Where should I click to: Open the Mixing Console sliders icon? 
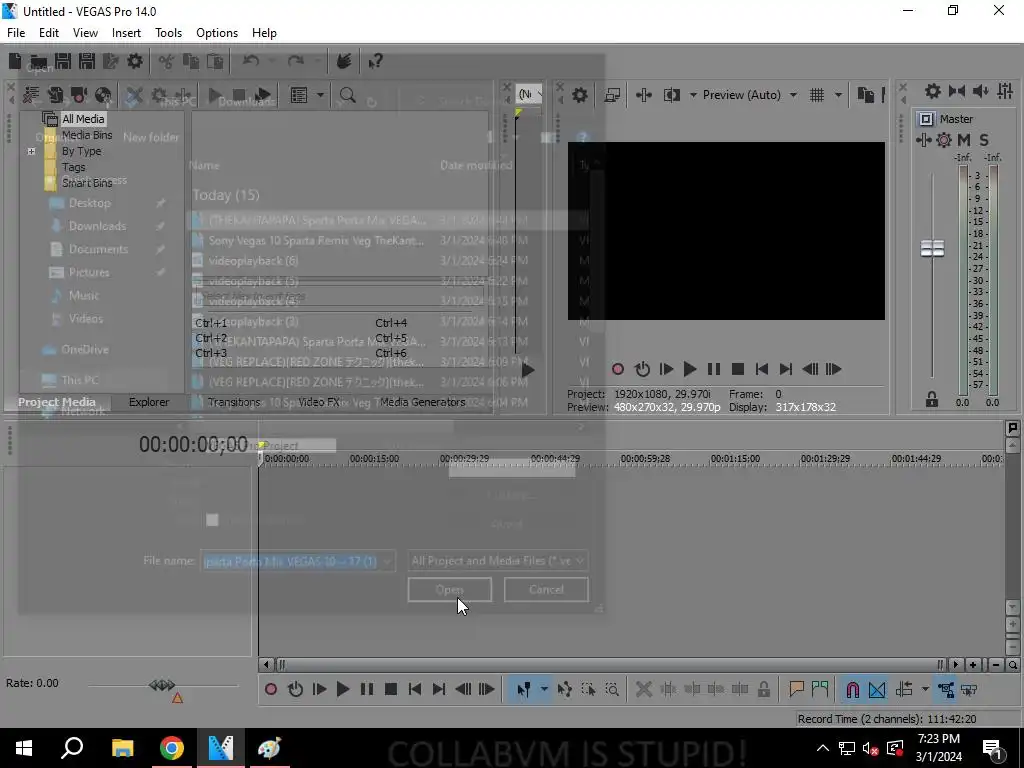pos(1005,91)
